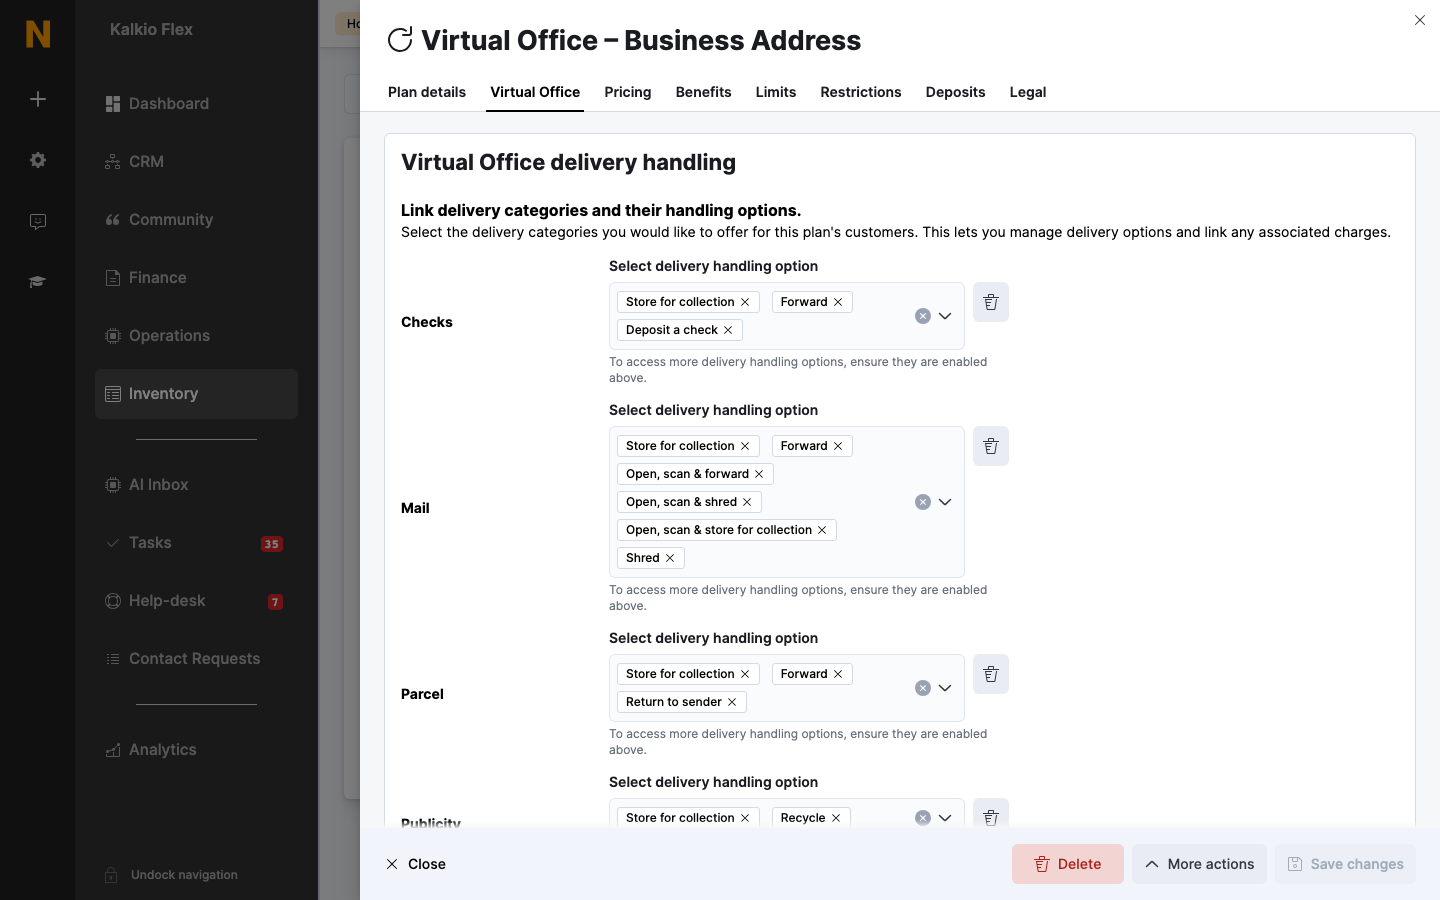
Task: Go to Community in the sidebar
Action: [x=196, y=220]
